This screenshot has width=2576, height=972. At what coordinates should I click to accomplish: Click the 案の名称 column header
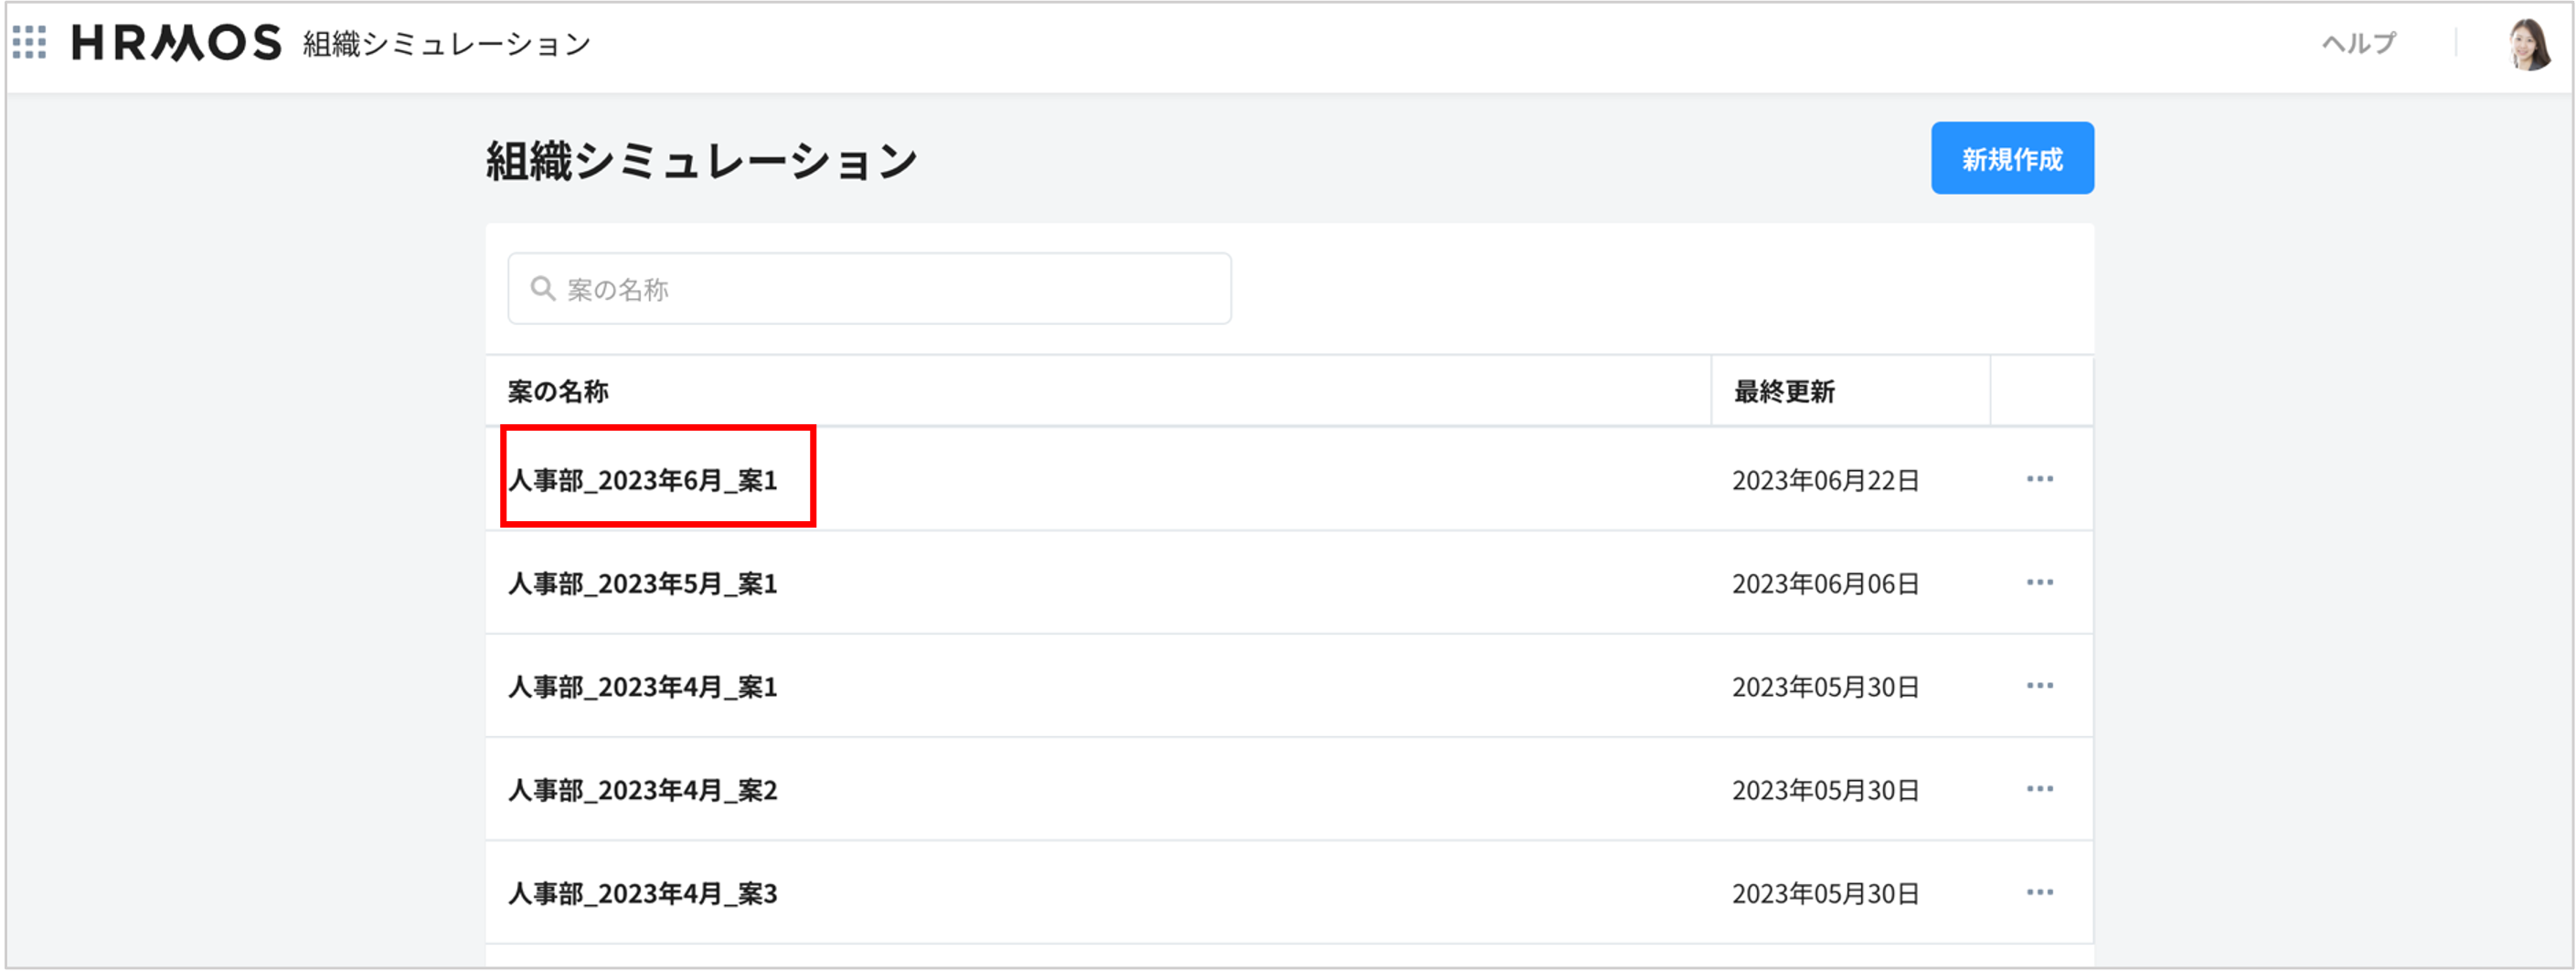tap(558, 391)
